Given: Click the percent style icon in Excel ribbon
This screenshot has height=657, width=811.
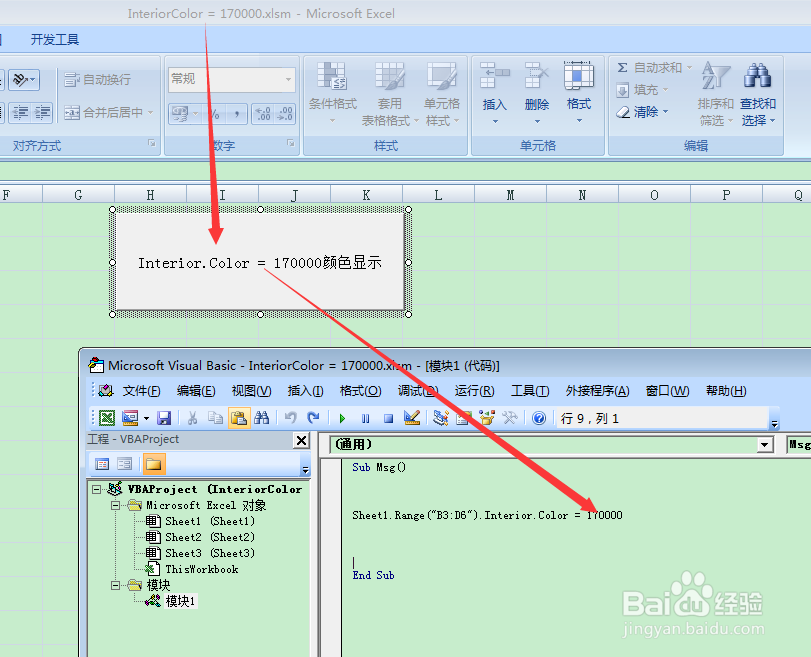Looking at the screenshot, I should point(214,114).
